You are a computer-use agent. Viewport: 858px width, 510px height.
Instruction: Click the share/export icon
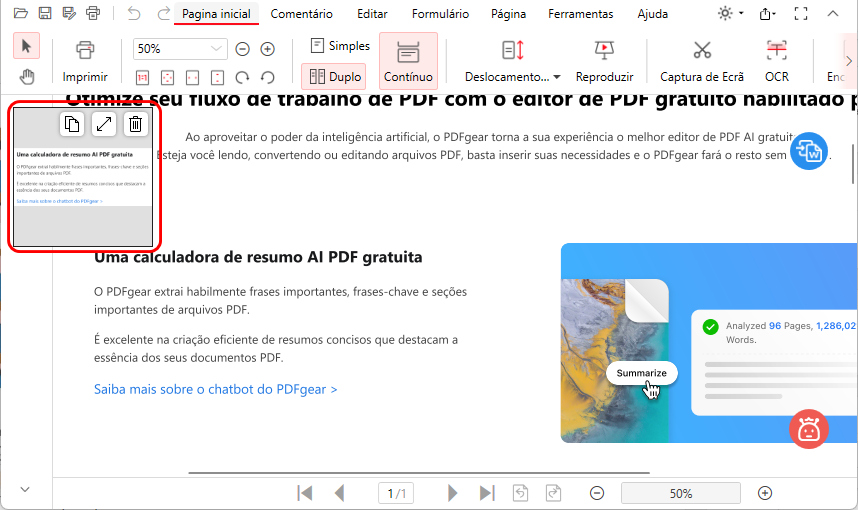pyautogui.click(x=767, y=14)
